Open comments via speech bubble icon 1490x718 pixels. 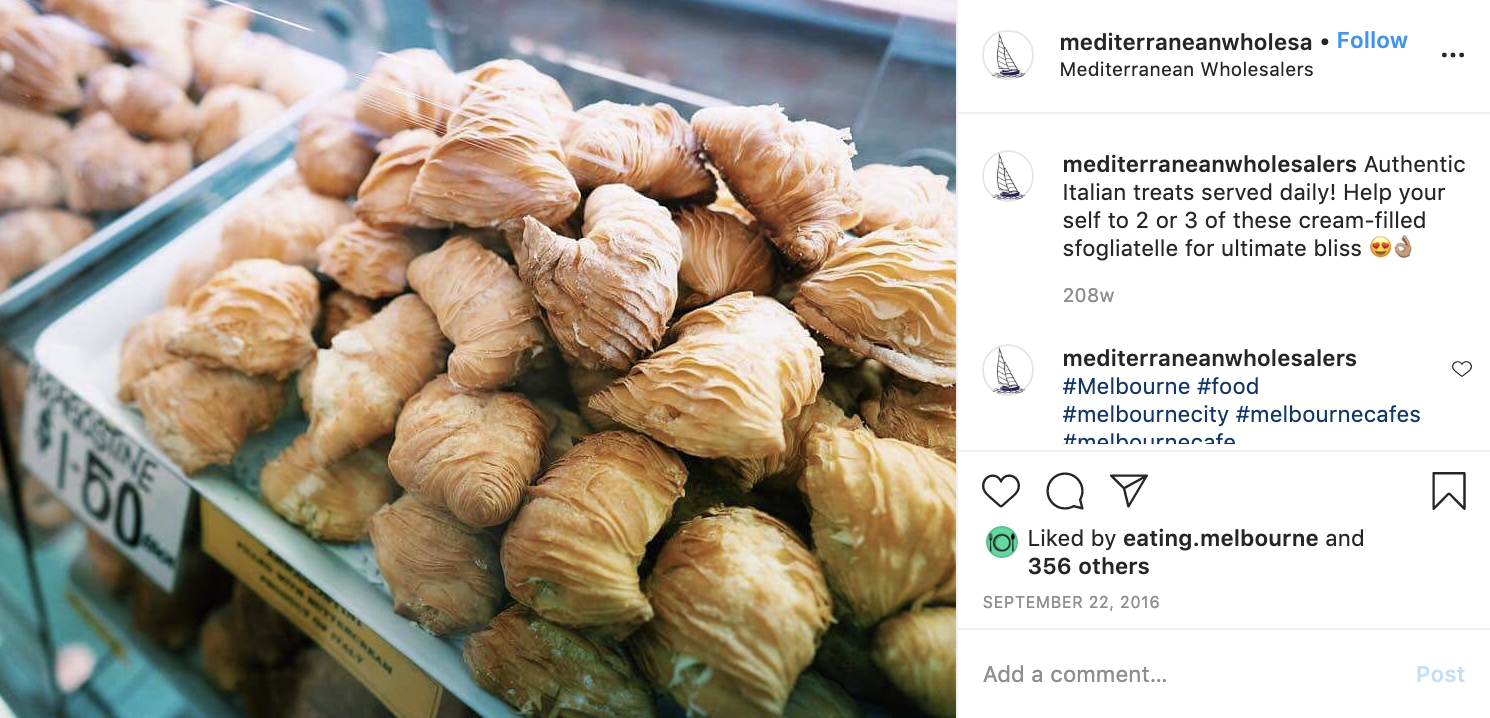(x=1065, y=491)
